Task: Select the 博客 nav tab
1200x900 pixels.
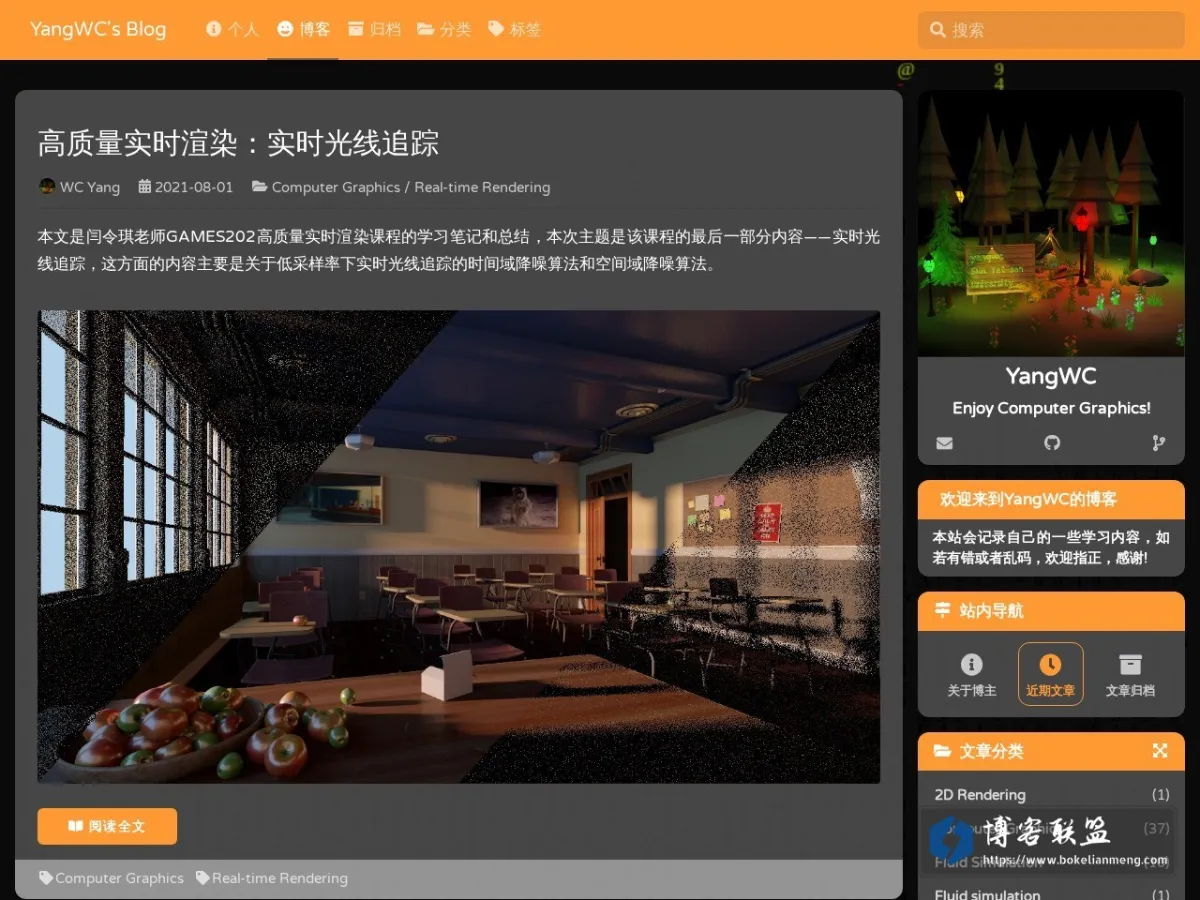Action: tap(303, 29)
